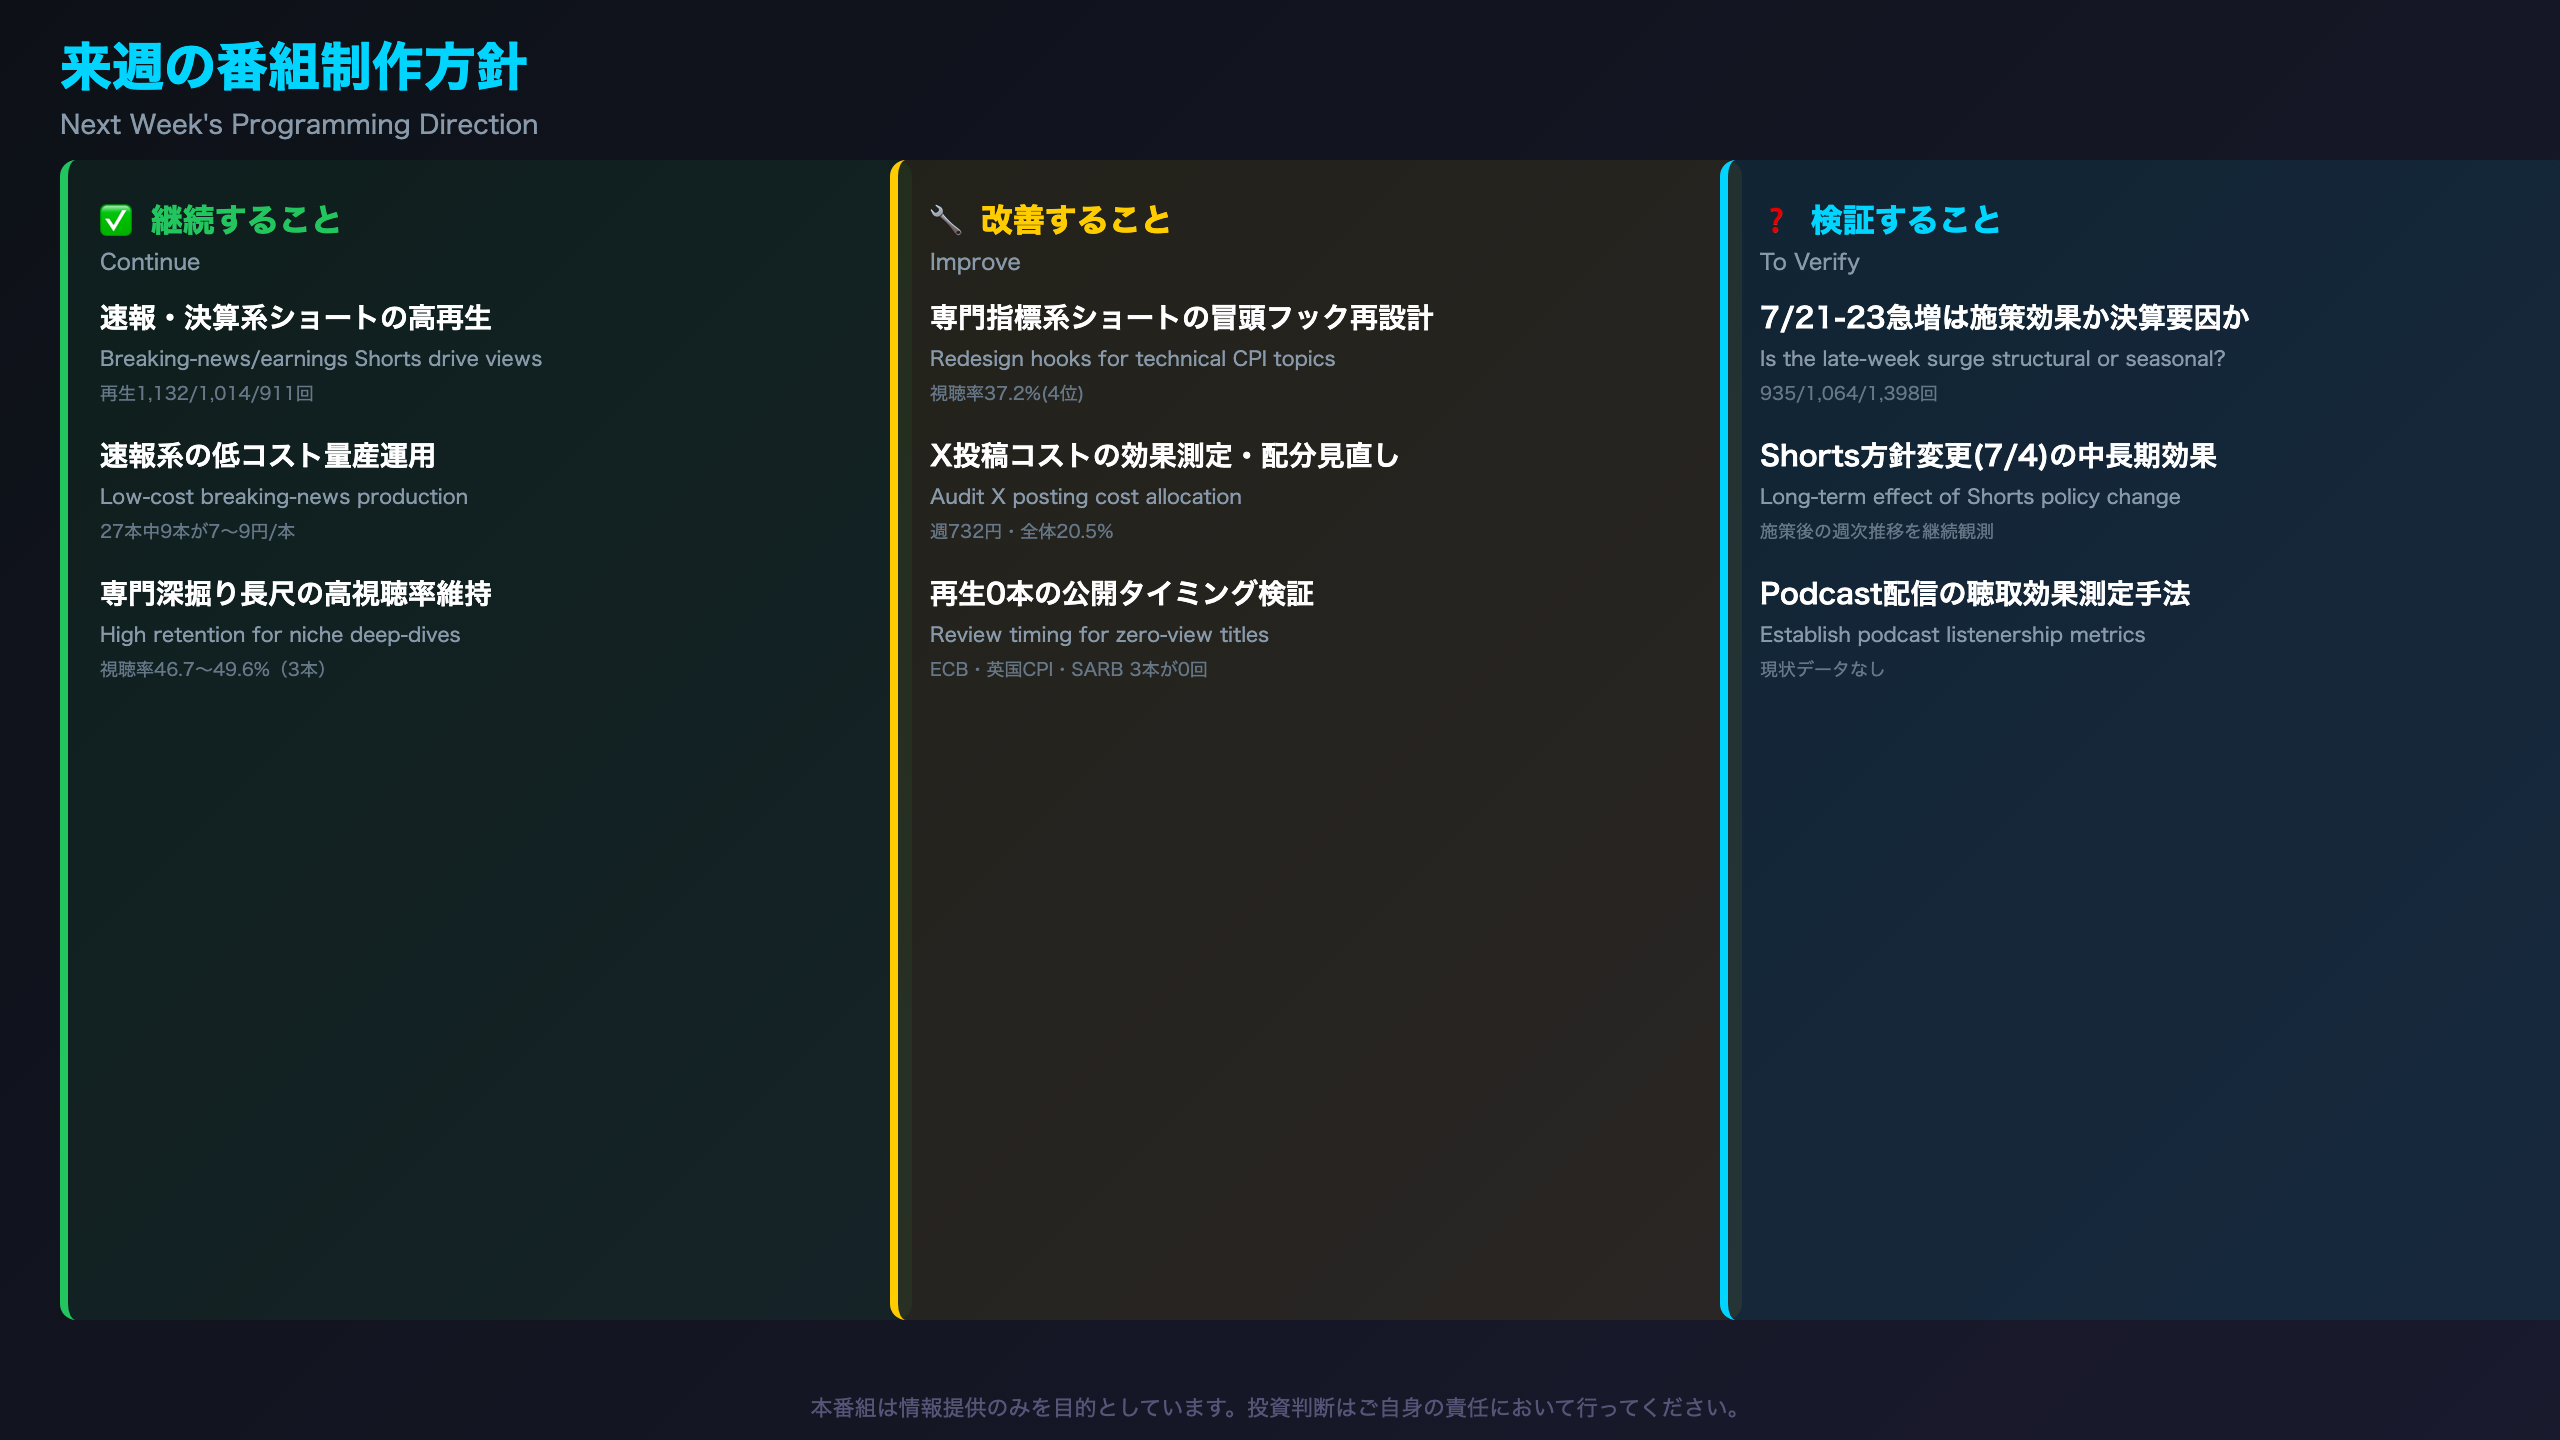Click the 再生1,132/1,014/911回 stat
Image resolution: width=2560 pixels, height=1440 pixels.
(x=207, y=393)
